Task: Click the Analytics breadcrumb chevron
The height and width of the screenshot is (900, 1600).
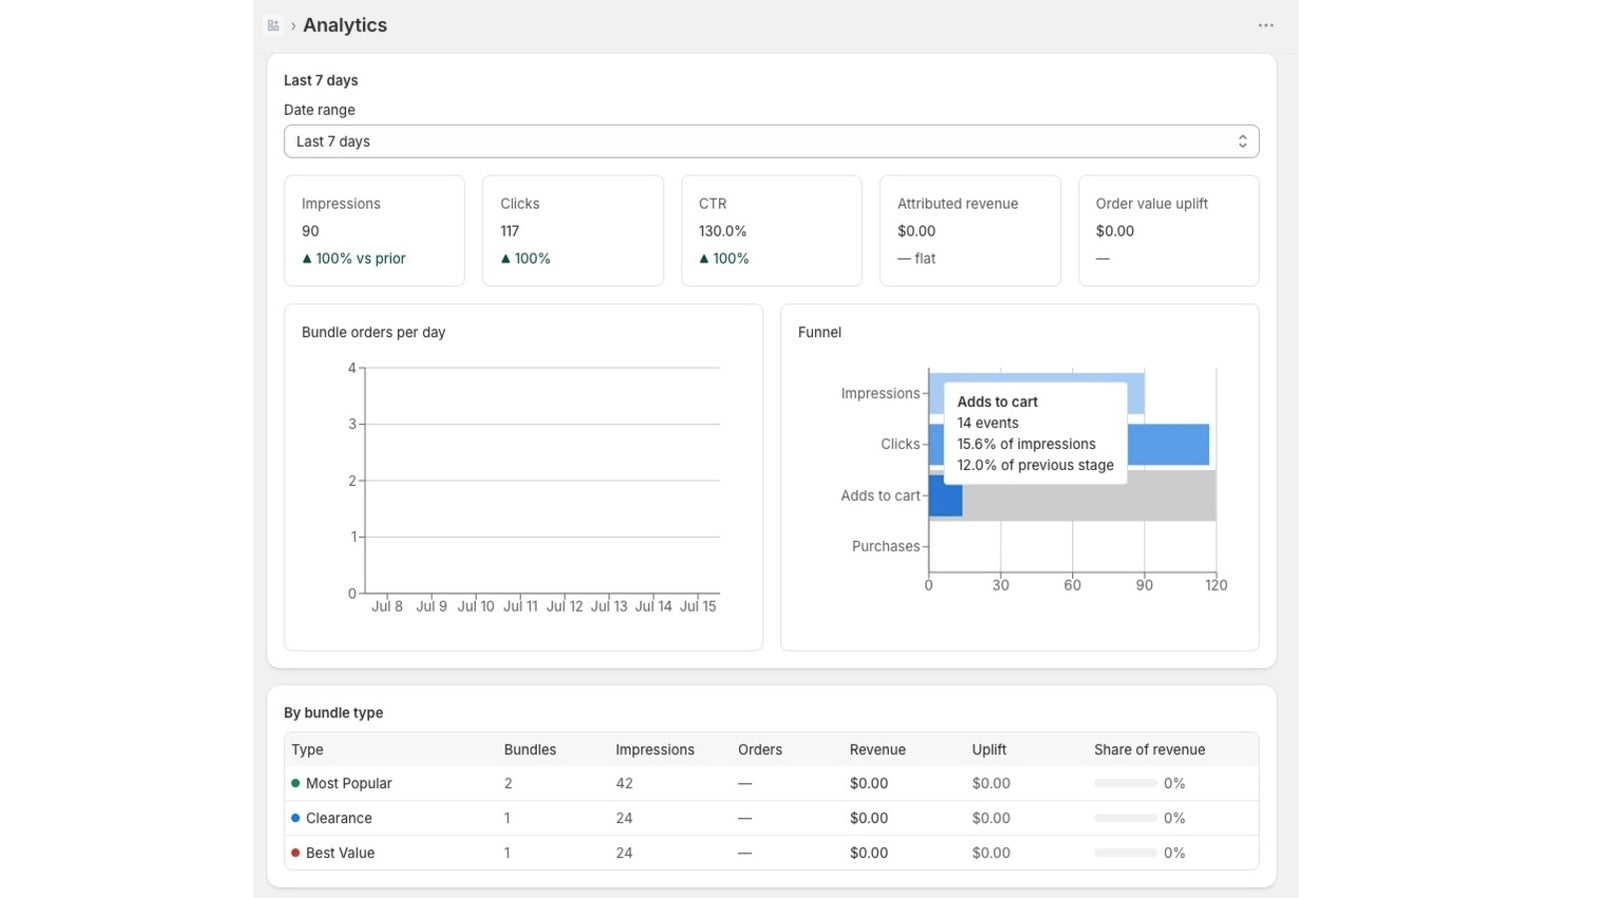Action: [x=293, y=26]
